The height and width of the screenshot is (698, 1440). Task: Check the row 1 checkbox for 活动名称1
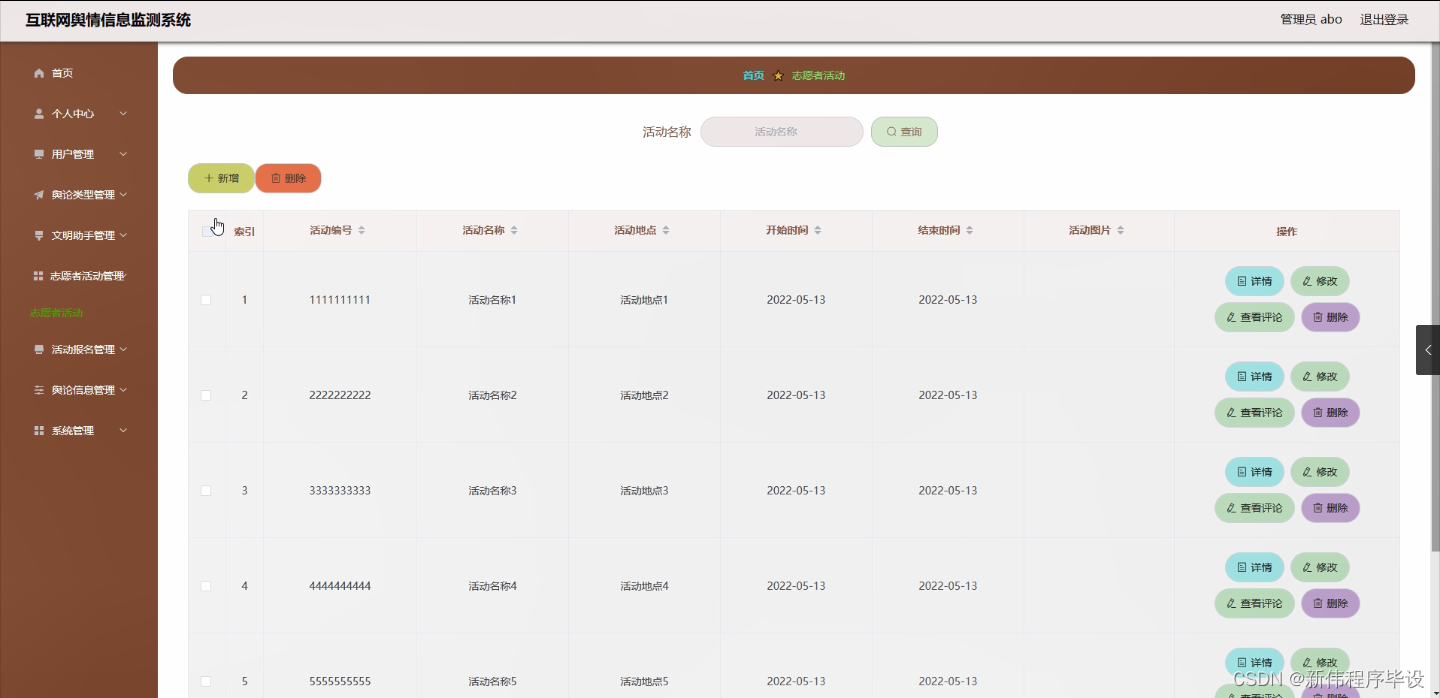206,300
